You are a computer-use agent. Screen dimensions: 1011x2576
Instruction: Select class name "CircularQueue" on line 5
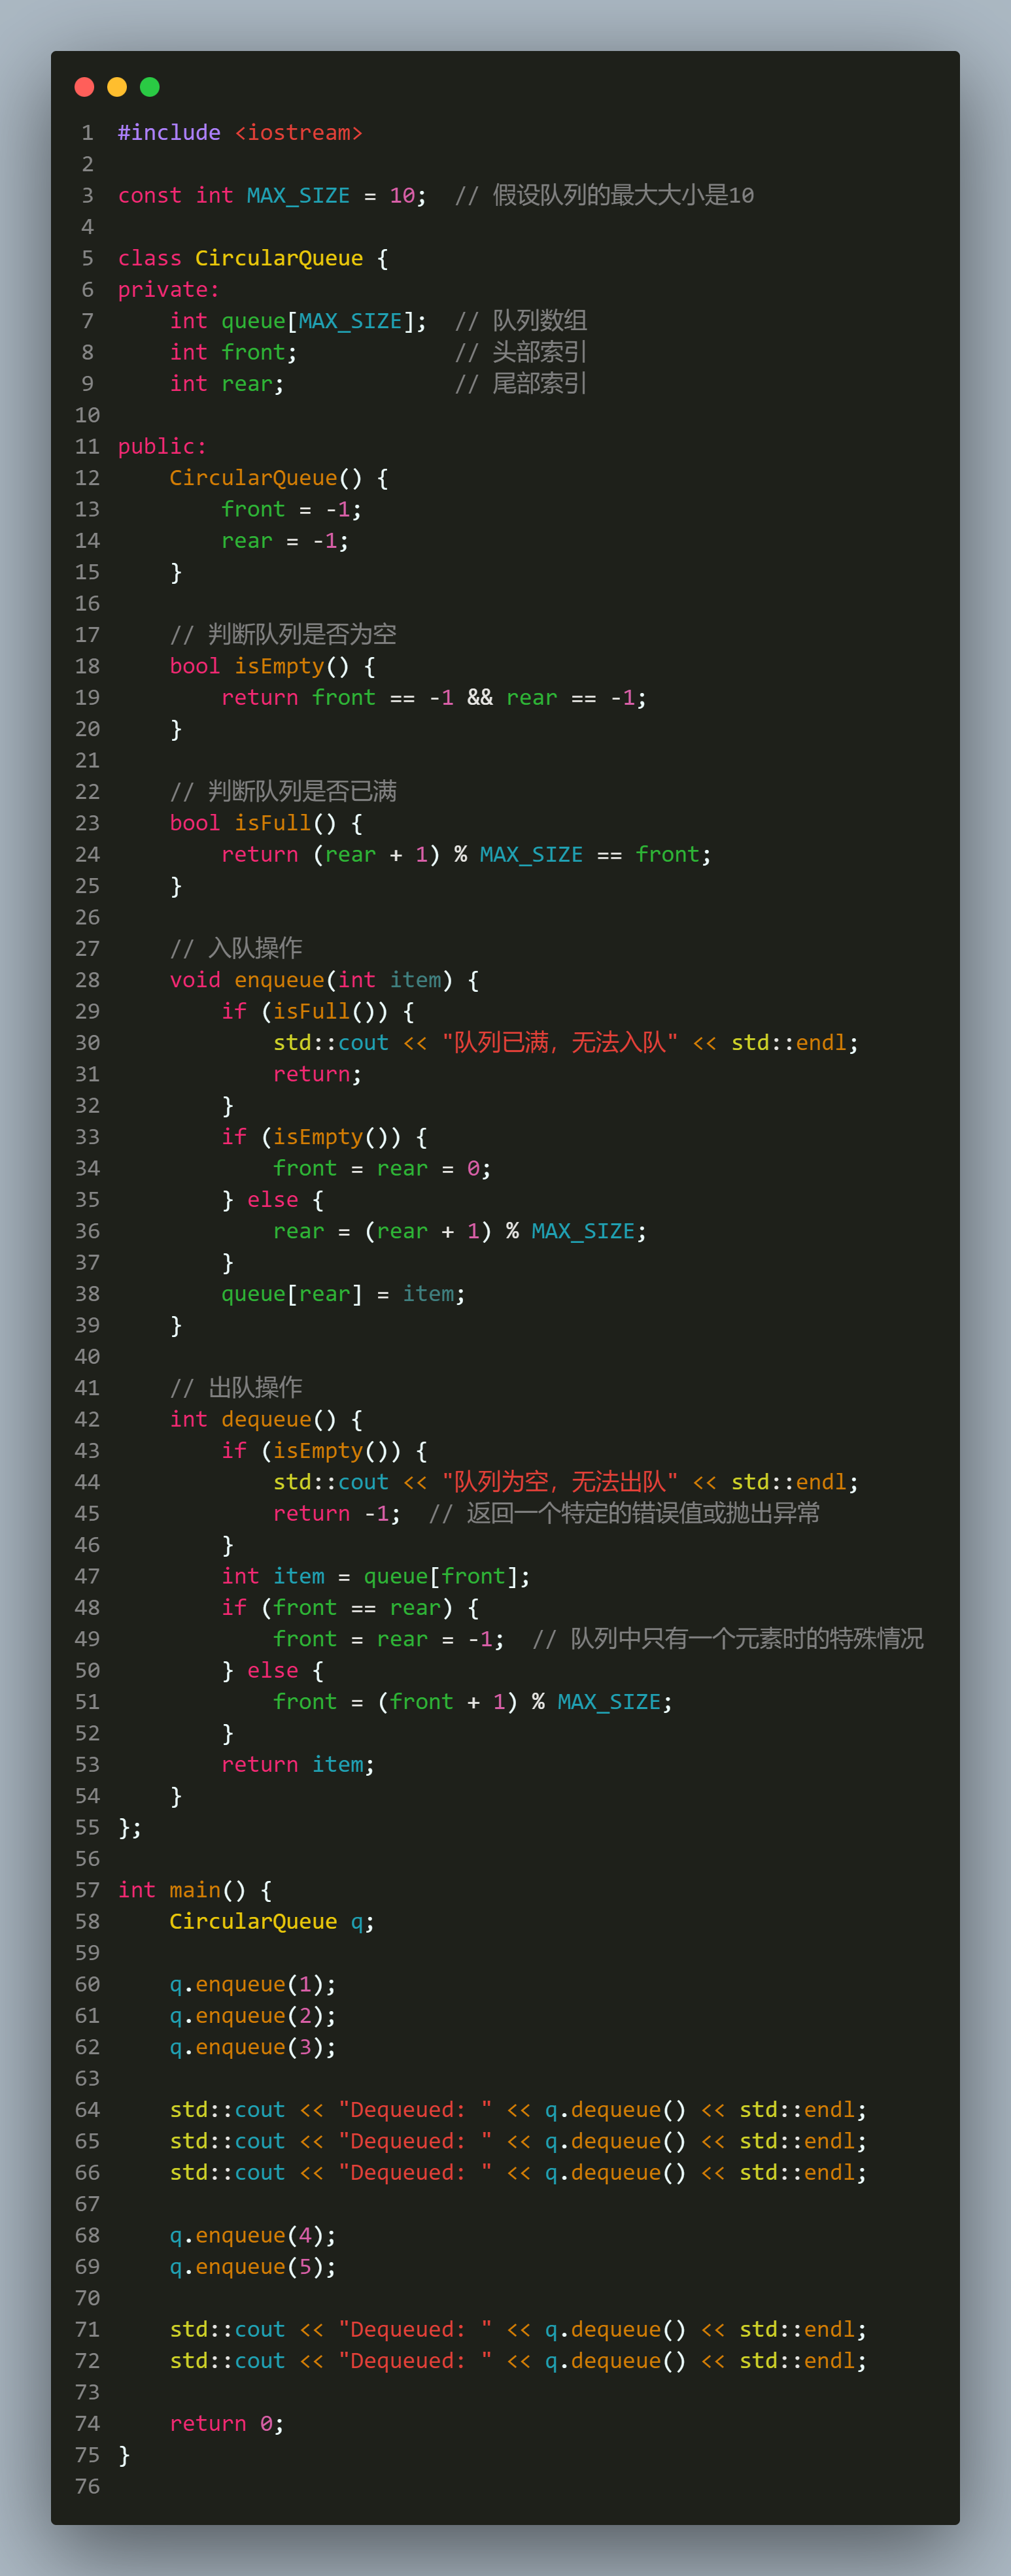(x=279, y=259)
